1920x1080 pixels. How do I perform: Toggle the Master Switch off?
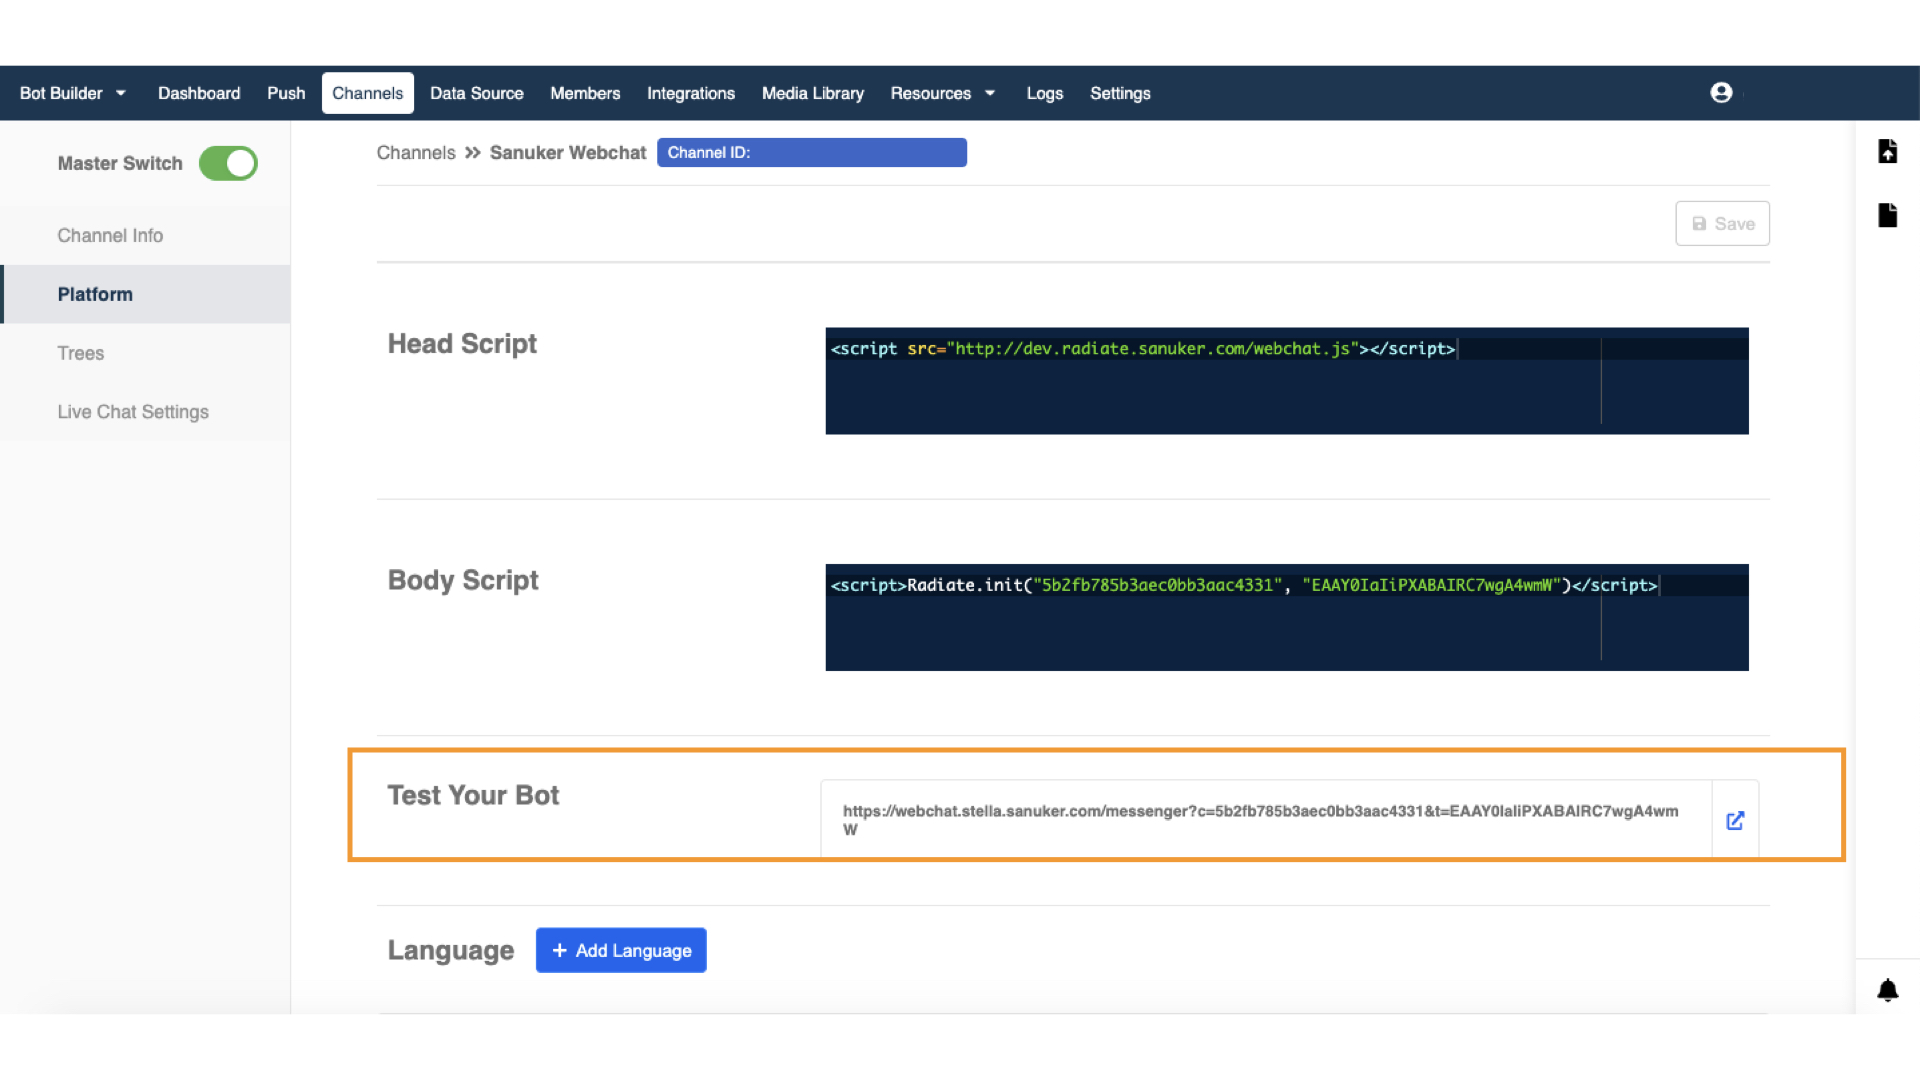228,163
